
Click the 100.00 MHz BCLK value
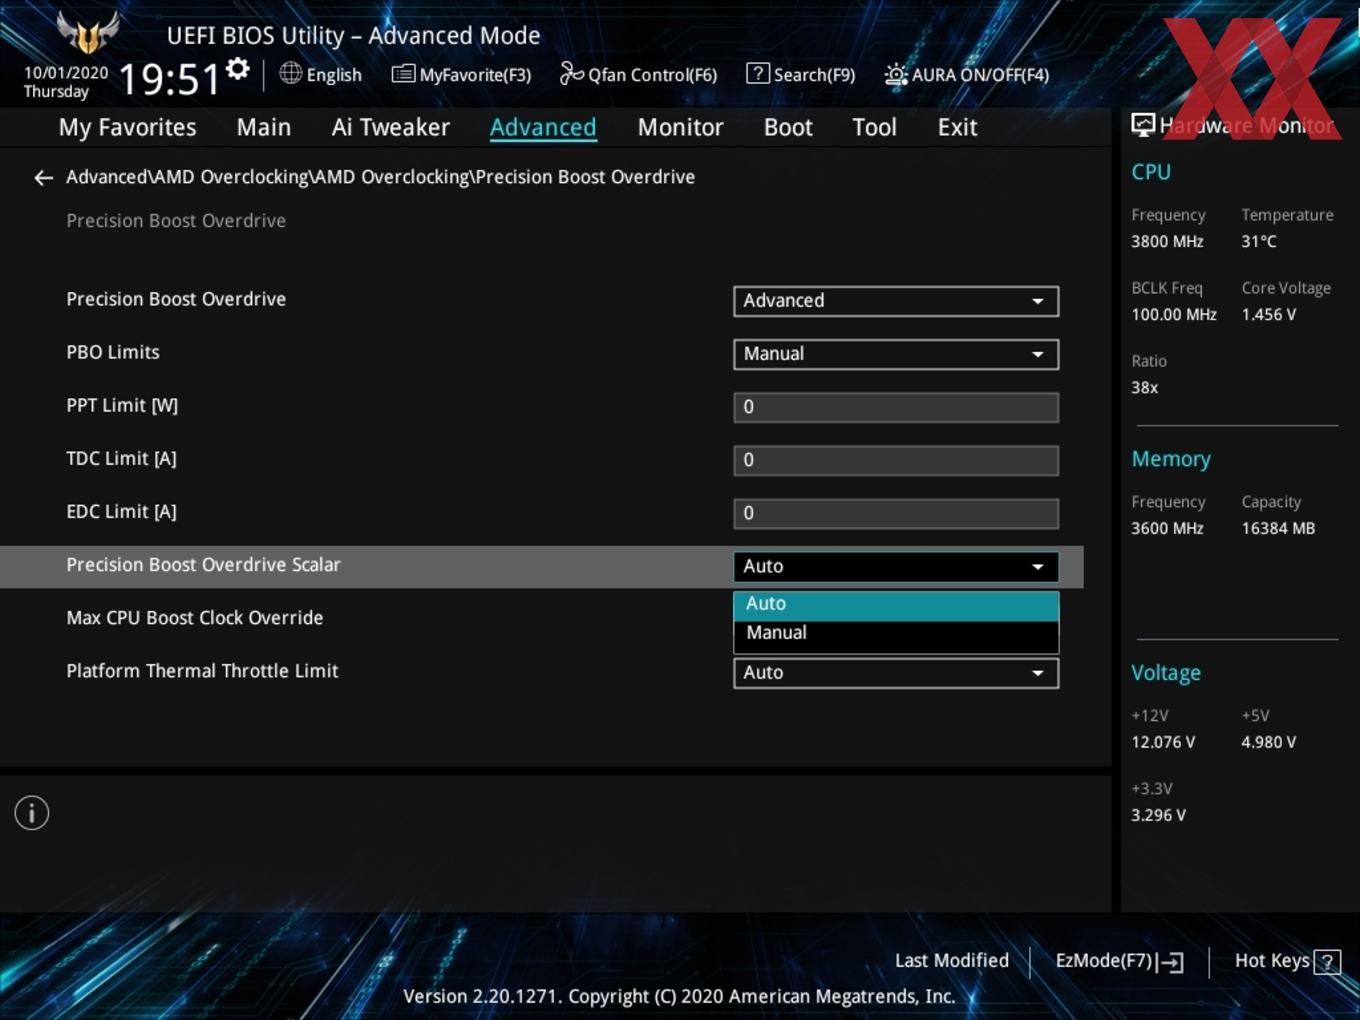1174,314
